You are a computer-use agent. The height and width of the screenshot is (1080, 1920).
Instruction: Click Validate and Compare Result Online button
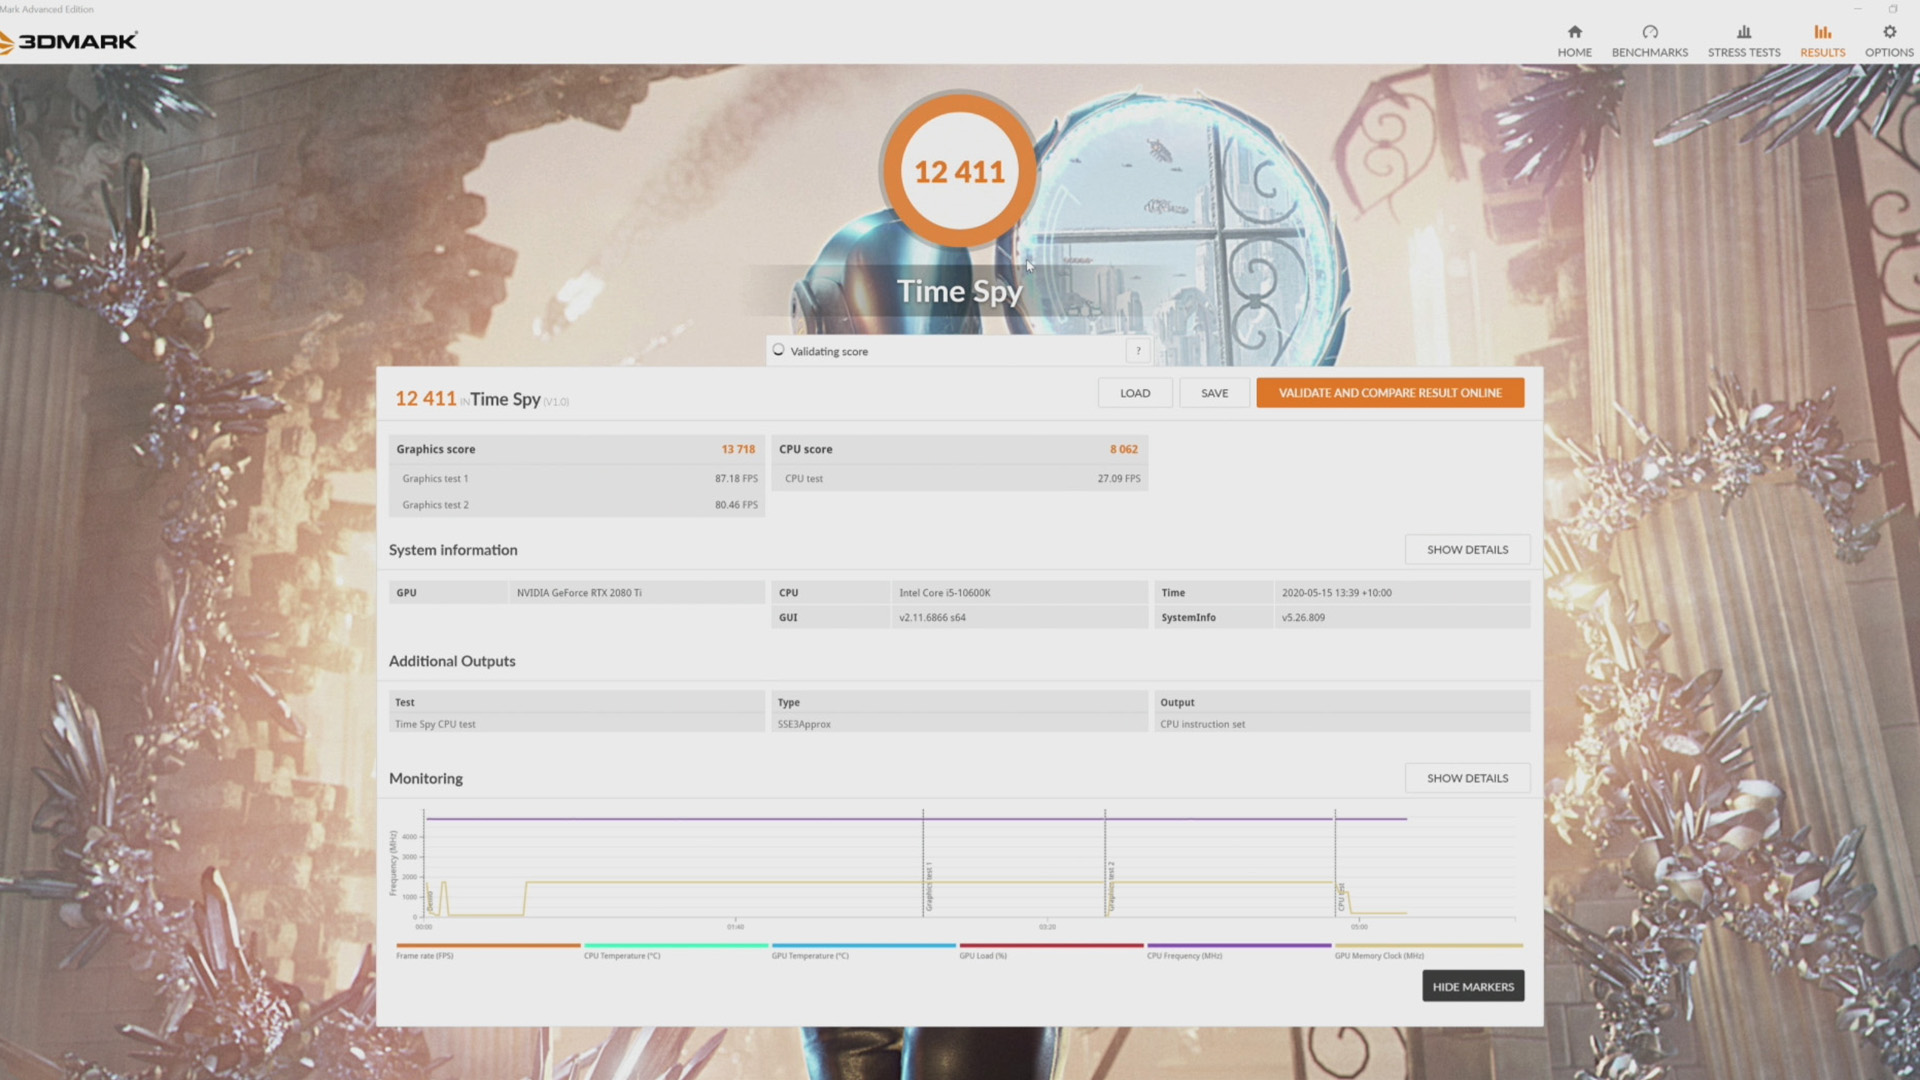(x=1390, y=392)
